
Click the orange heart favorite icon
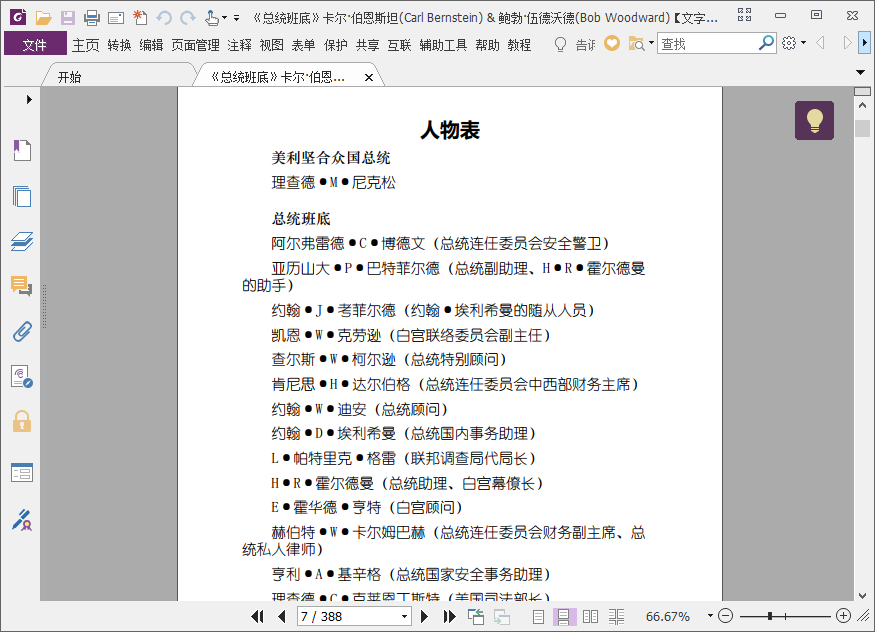[x=612, y=43]
